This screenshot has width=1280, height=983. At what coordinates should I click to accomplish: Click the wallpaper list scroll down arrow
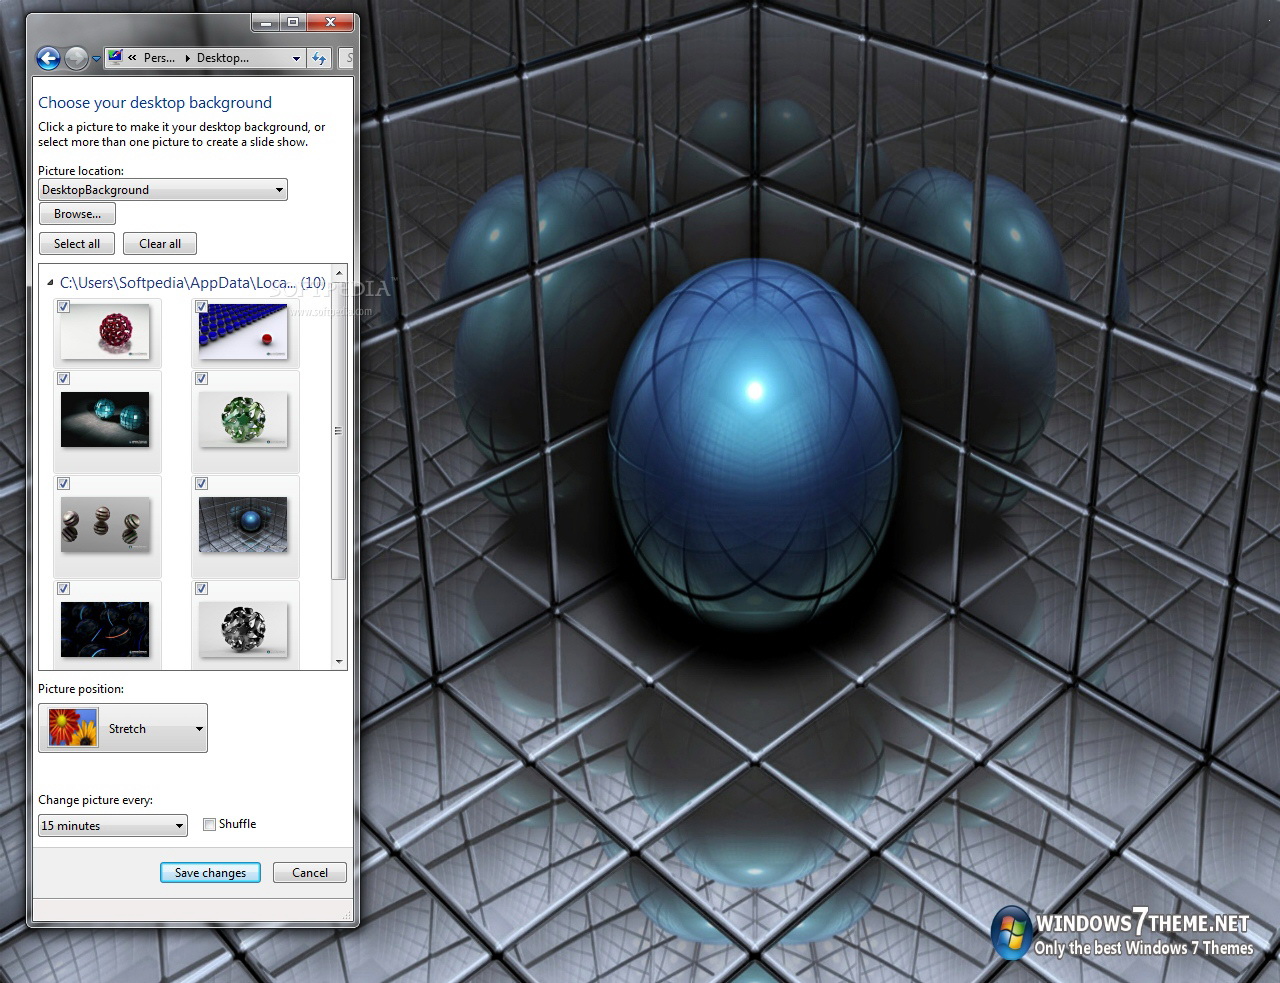tap(339, 662)
